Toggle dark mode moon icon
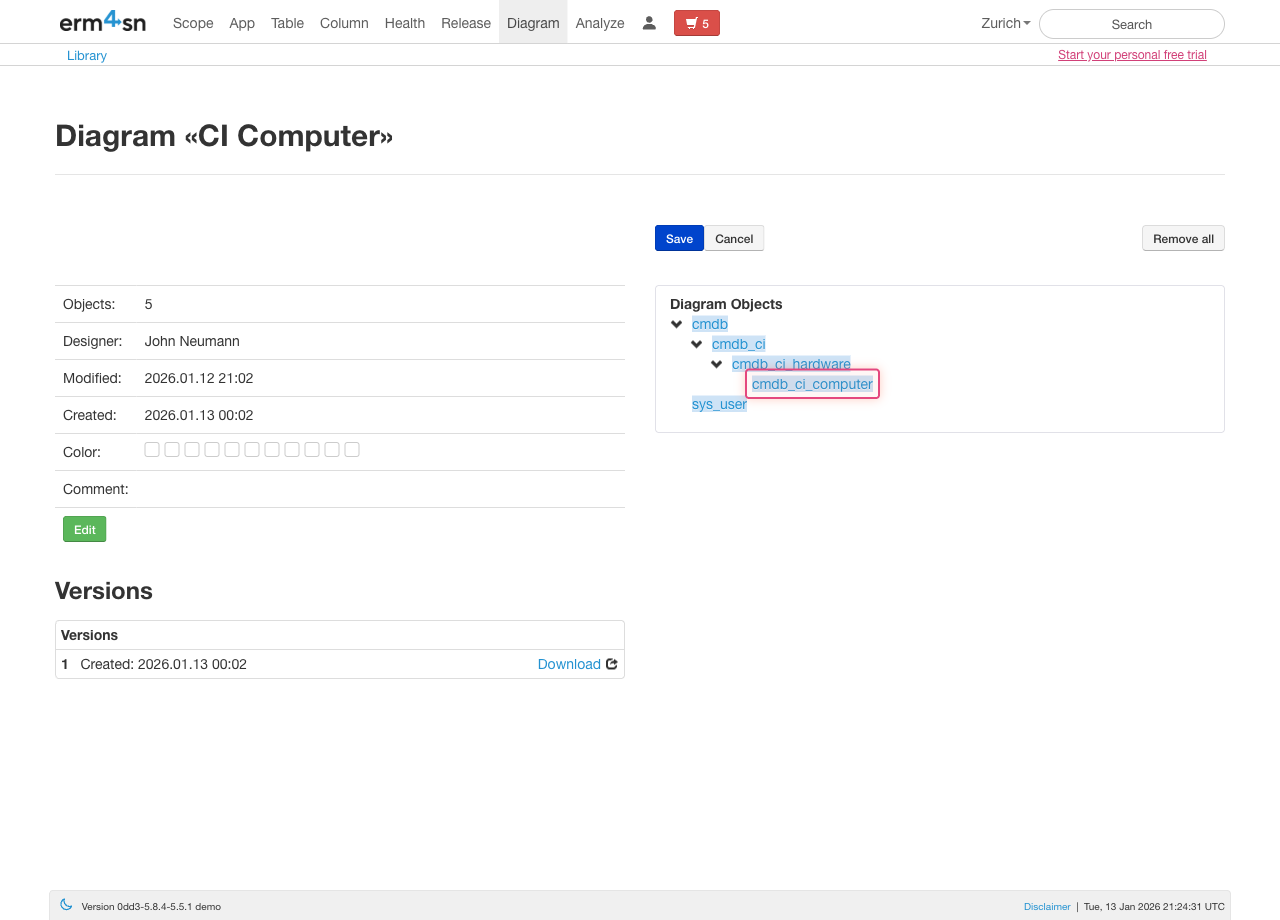 66,905
